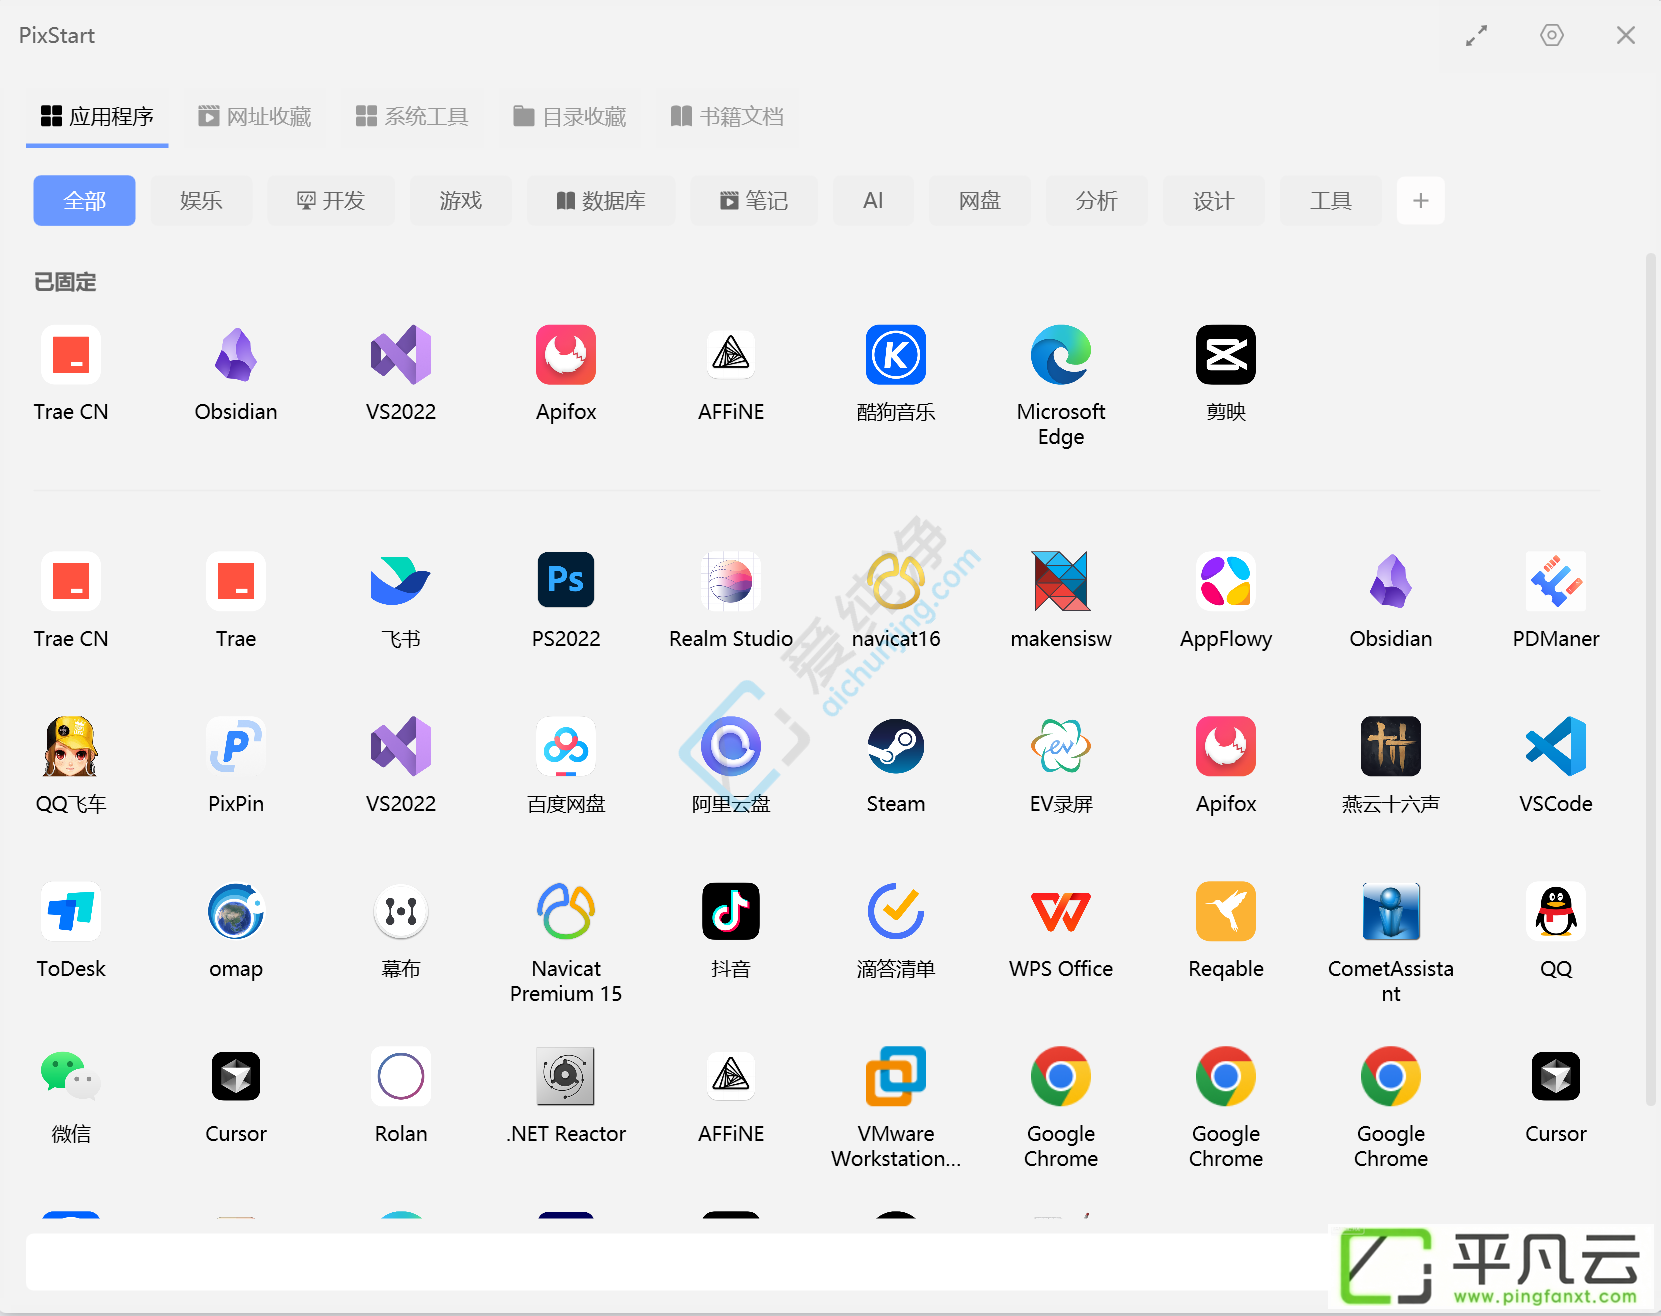The height and width of the screenshot is (1316, 1661).
Task: Launch navicat16 icon
Action: click(x=896, y=581)
